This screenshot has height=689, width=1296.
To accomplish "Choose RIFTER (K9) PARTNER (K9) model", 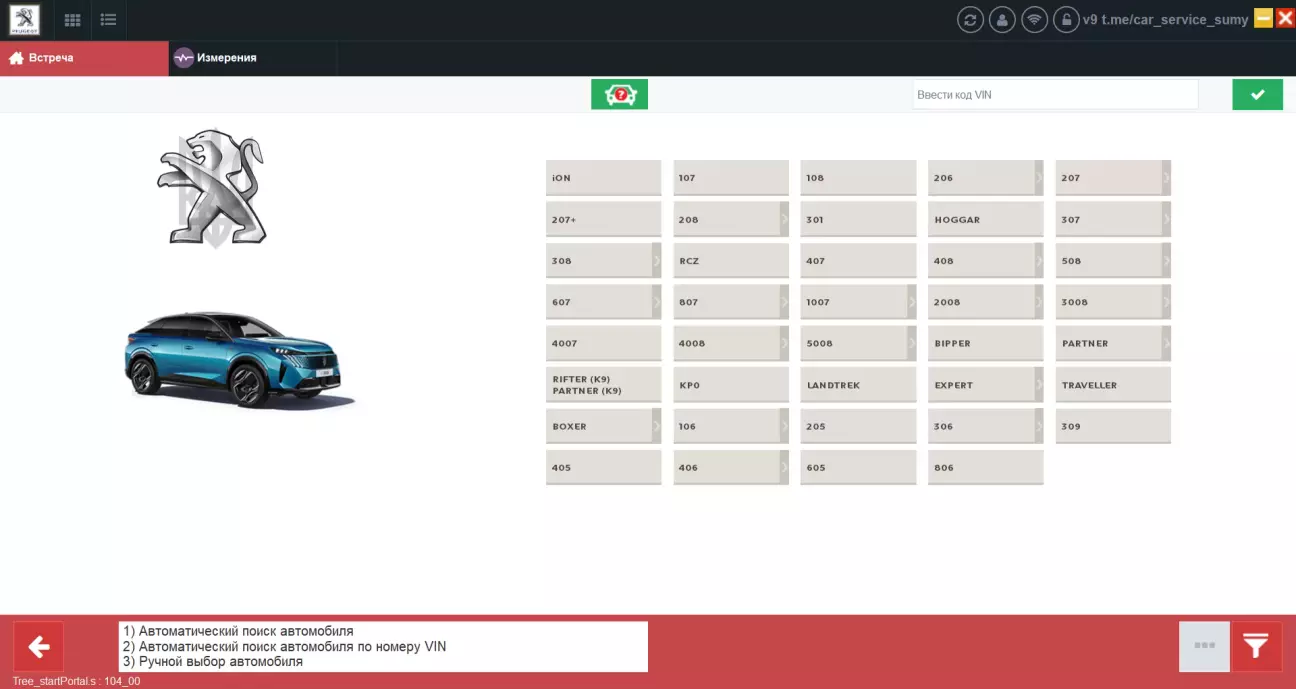I will 603,385.
